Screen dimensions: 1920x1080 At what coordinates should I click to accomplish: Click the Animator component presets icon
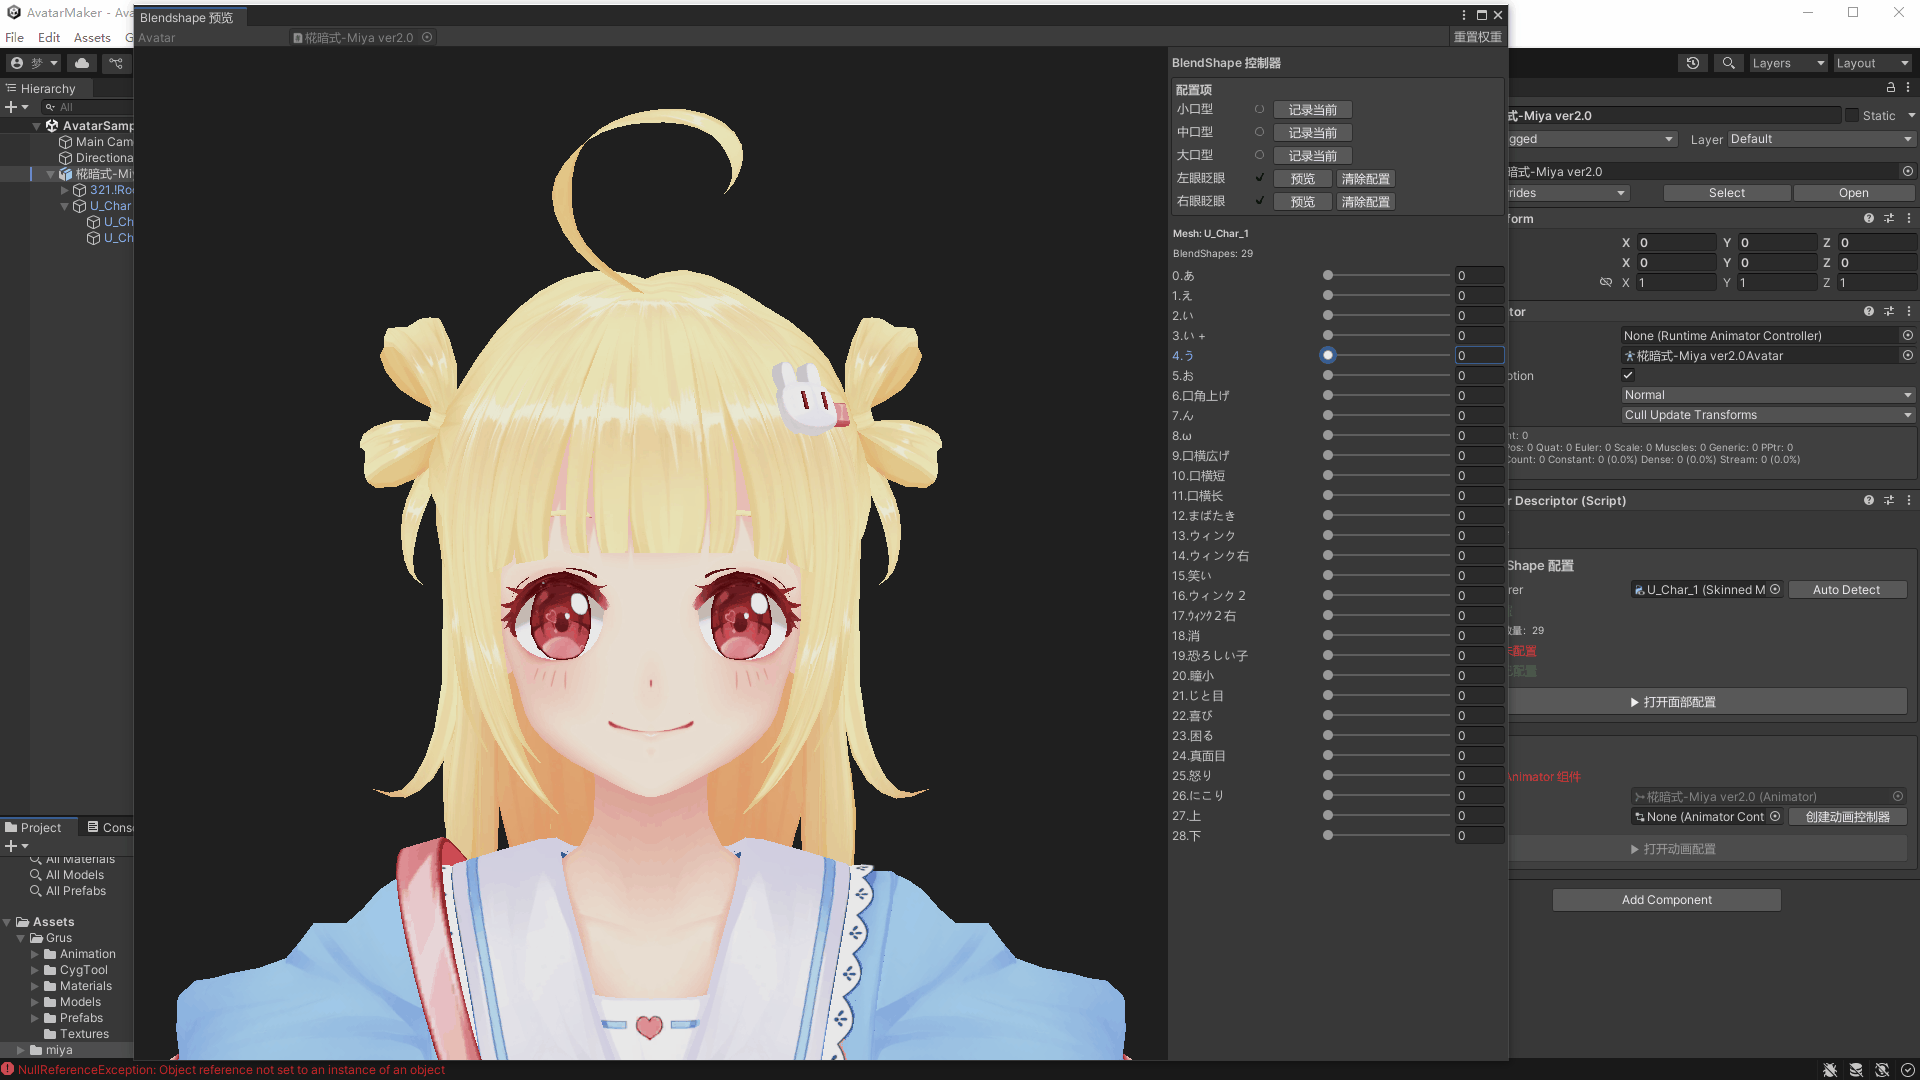[1889, 312]
